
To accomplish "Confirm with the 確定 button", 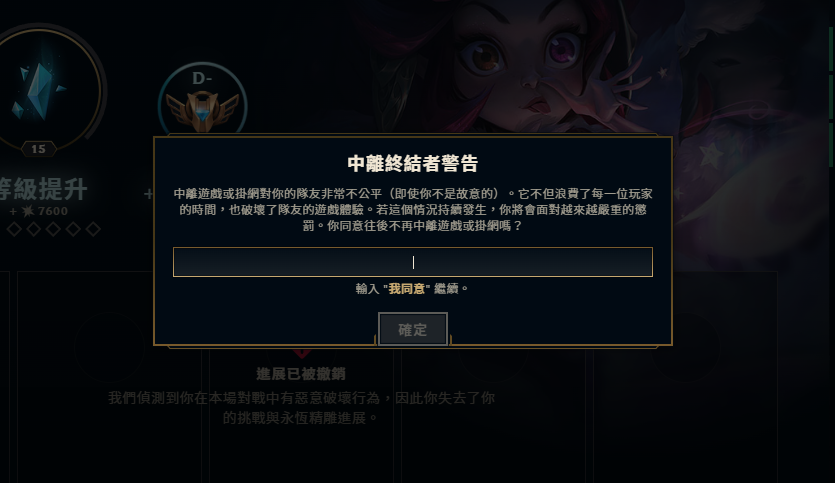I will tap(413, 329).
